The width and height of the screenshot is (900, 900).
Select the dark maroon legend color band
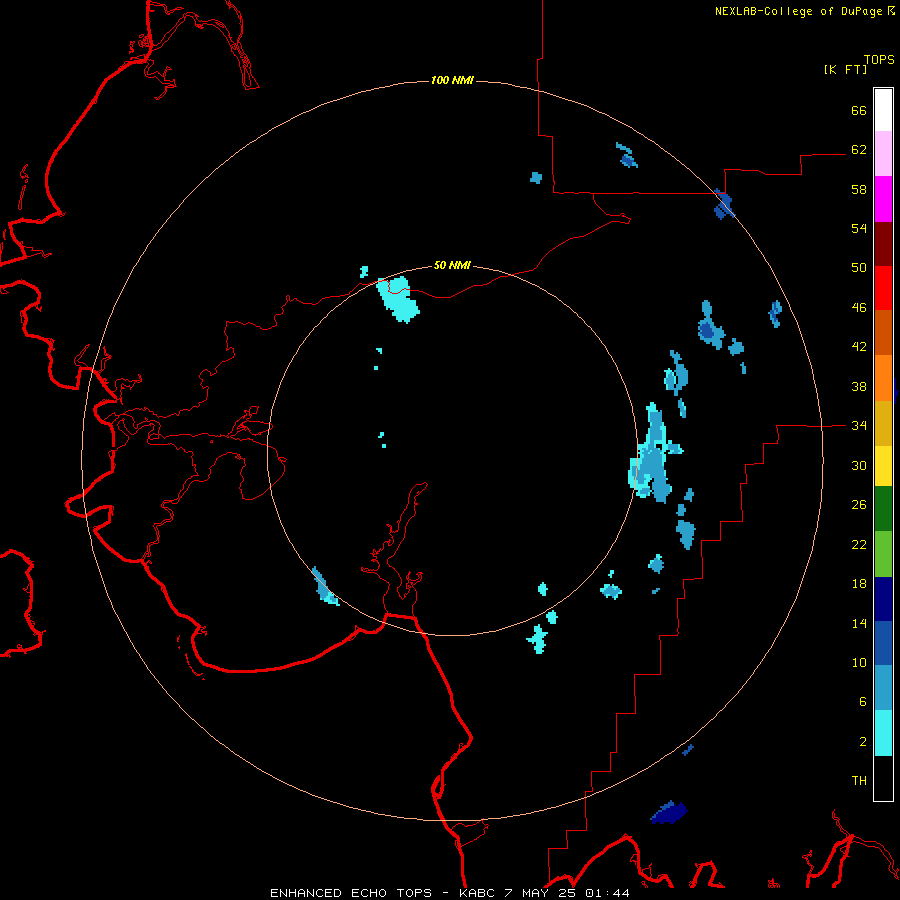pyautogui.click(x=883, y=243)
